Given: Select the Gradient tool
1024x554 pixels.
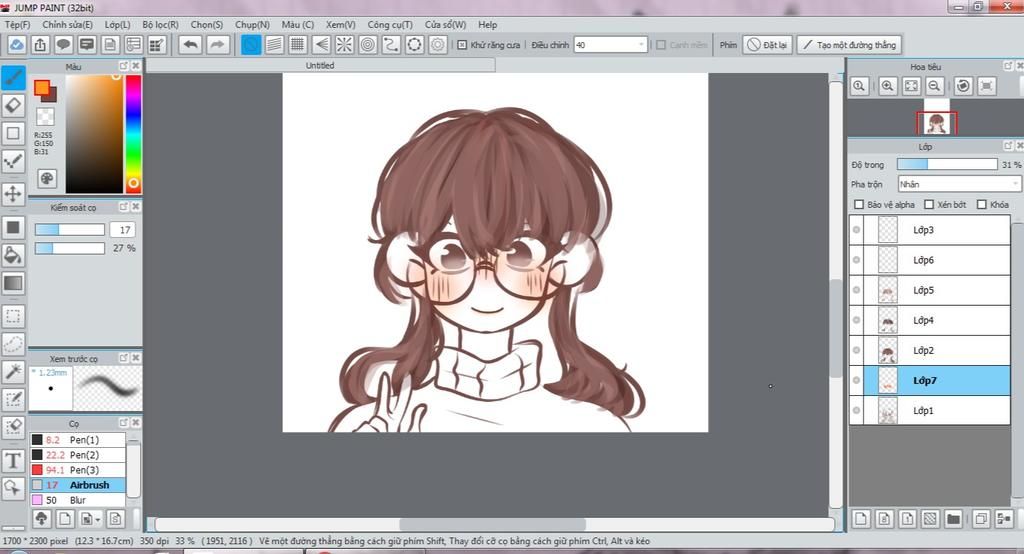Looking at the screenshot, I should 13,283.
